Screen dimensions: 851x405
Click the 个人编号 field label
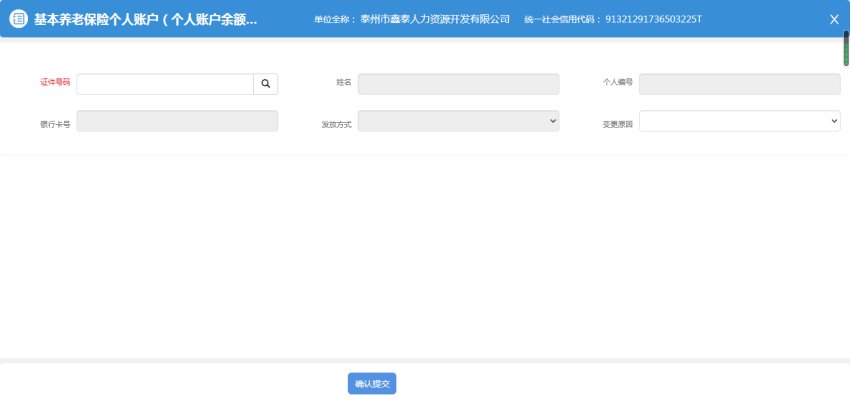[617, 82]
